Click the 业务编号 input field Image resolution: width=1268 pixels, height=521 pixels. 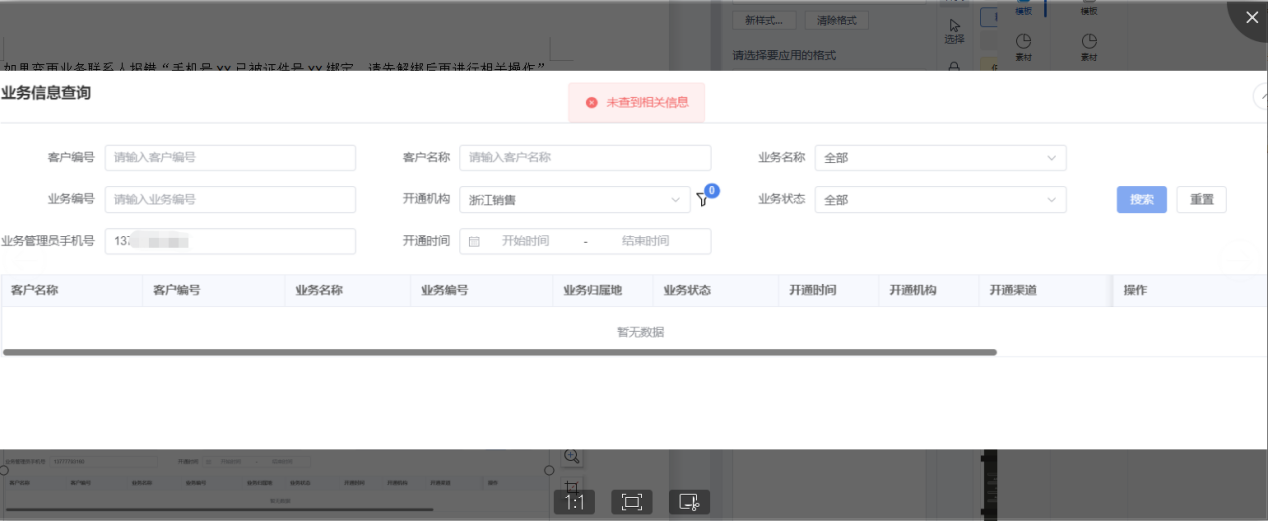click(x=230, y=200)
